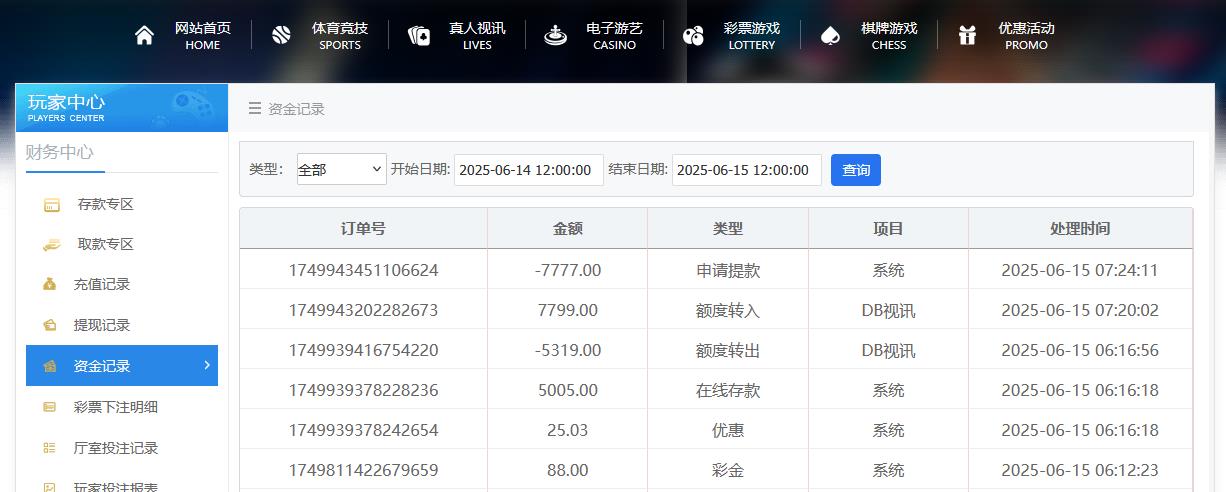This screenshot has height=492, width=1226.
Task: Open the 类型 dropdown showing 全部
Action: (341, 170)
